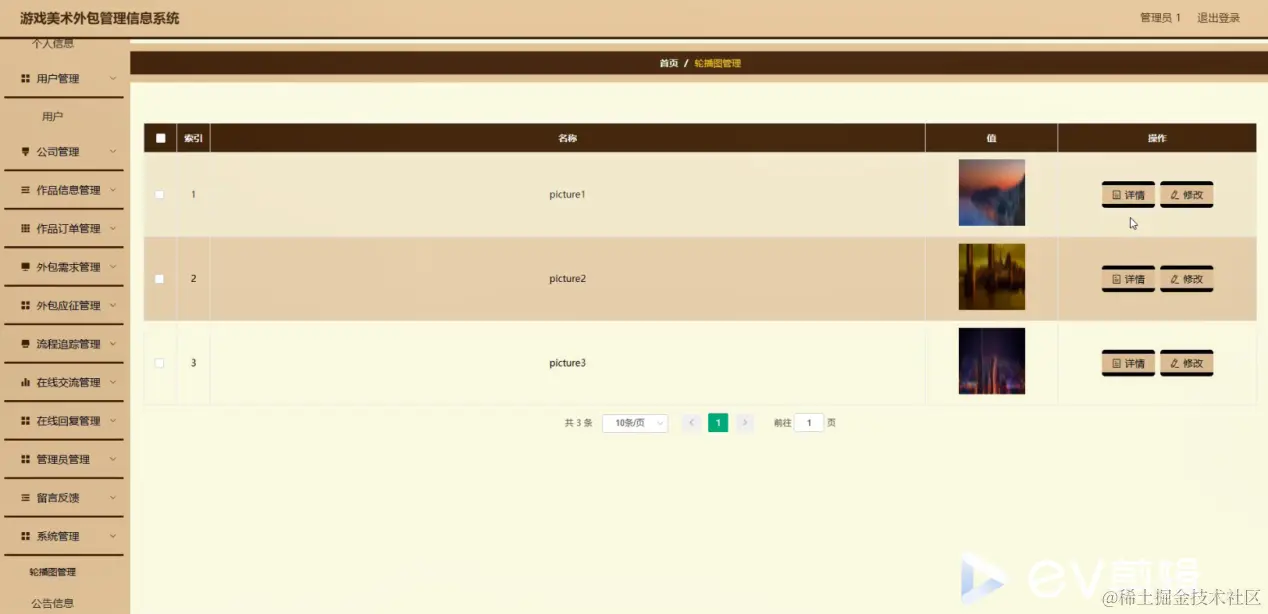Click the picture1 name cell

click(x=567, y=194)
